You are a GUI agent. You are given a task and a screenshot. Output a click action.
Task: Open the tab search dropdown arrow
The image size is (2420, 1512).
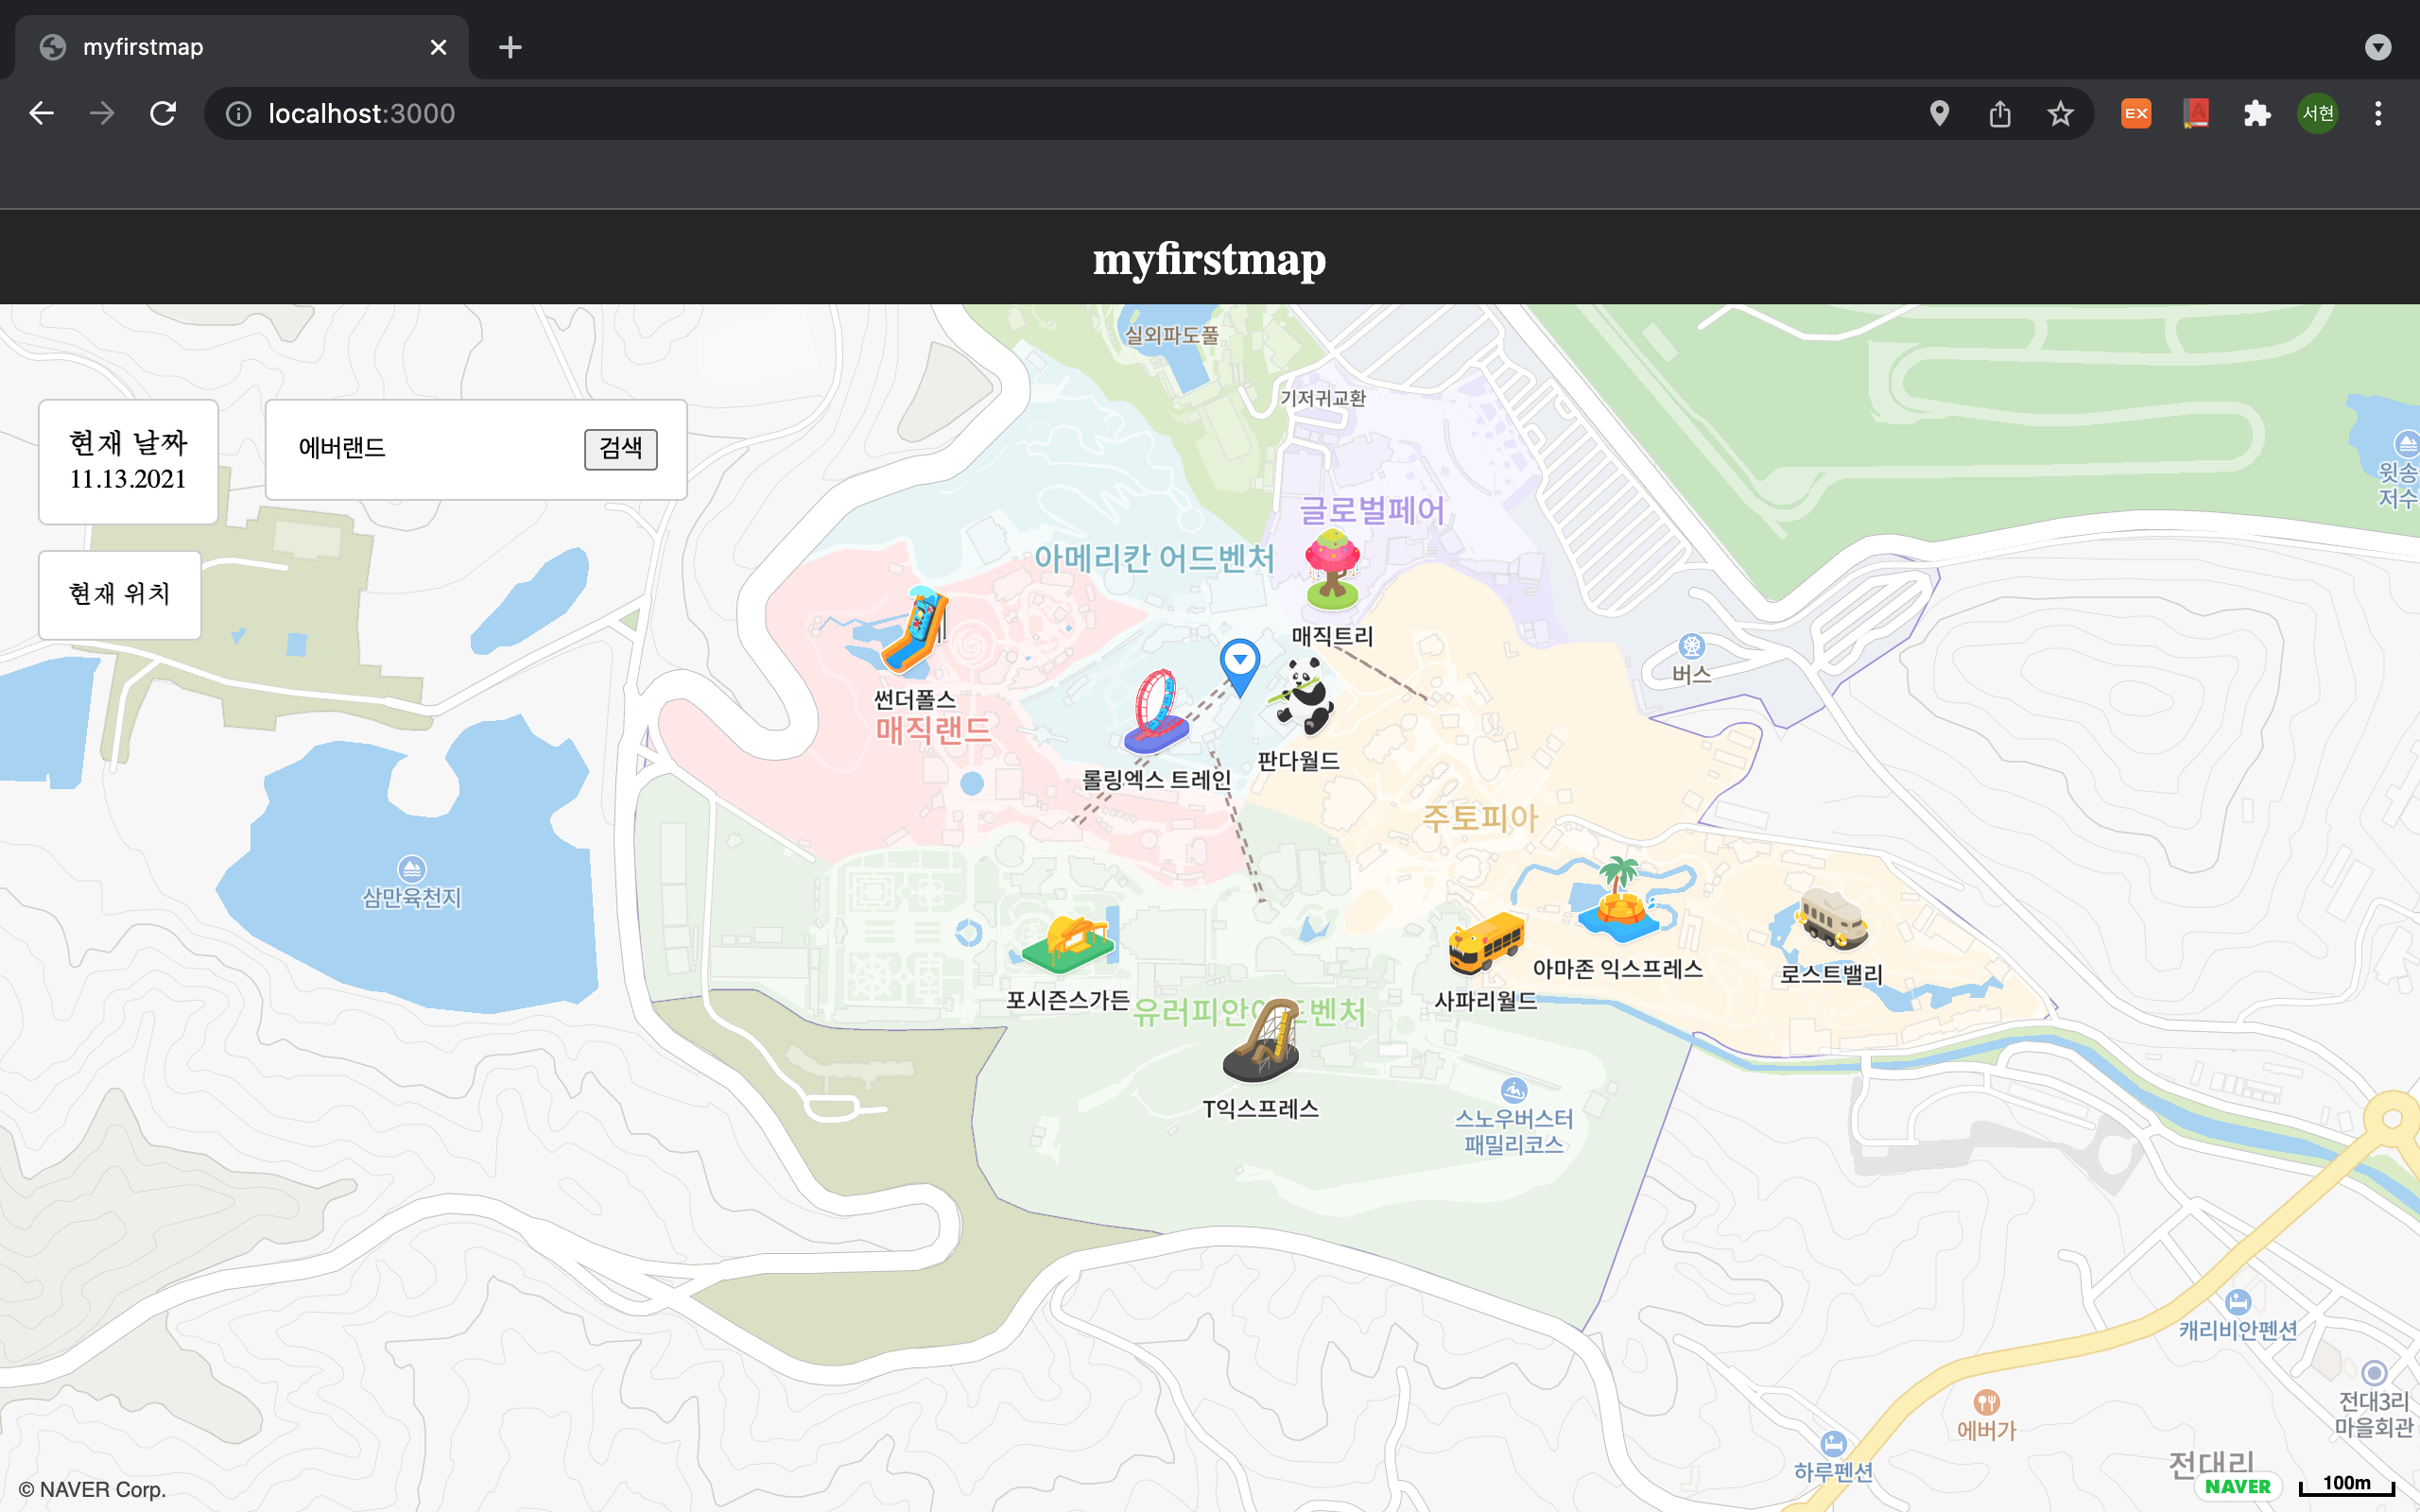(2378, 47)
